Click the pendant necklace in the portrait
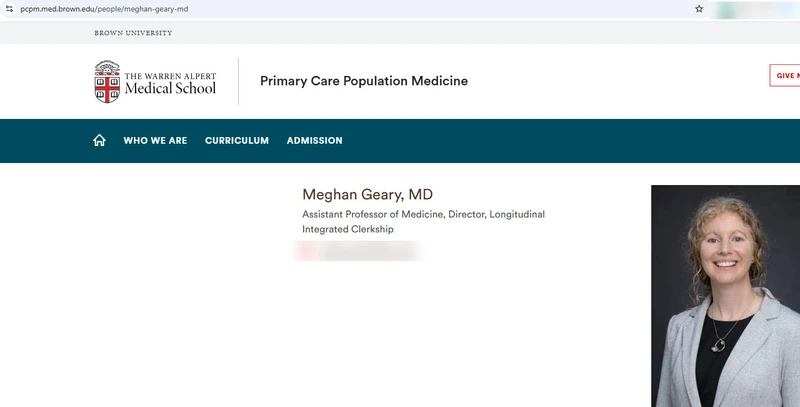 click(x=718, y=345)
